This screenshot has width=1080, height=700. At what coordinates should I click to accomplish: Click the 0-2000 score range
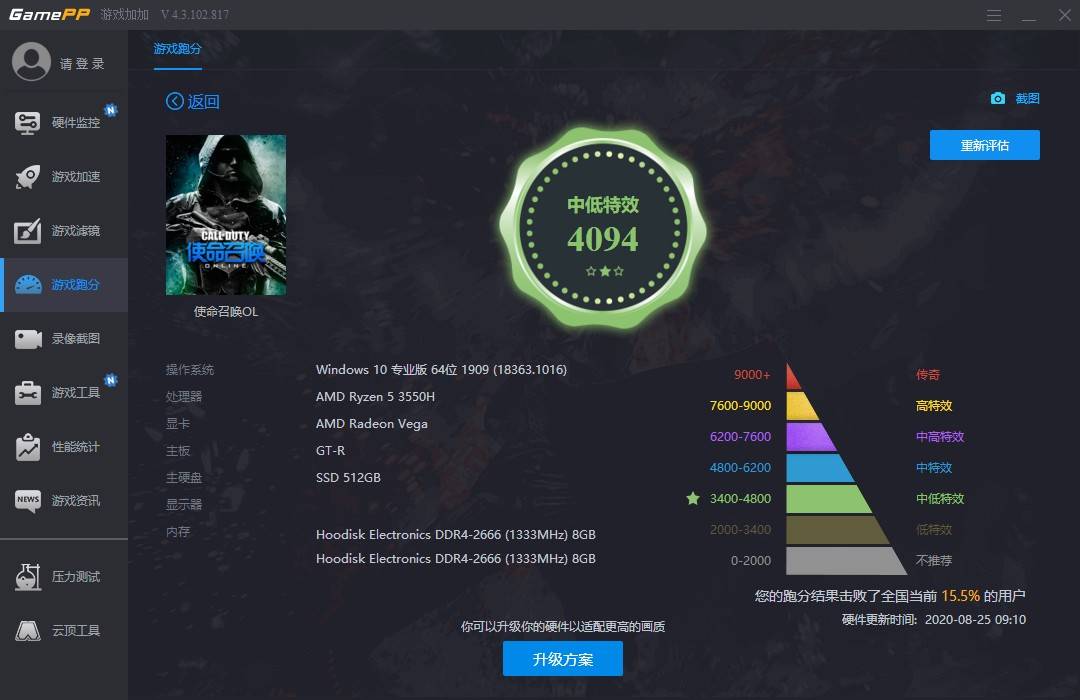click(751, 561)
